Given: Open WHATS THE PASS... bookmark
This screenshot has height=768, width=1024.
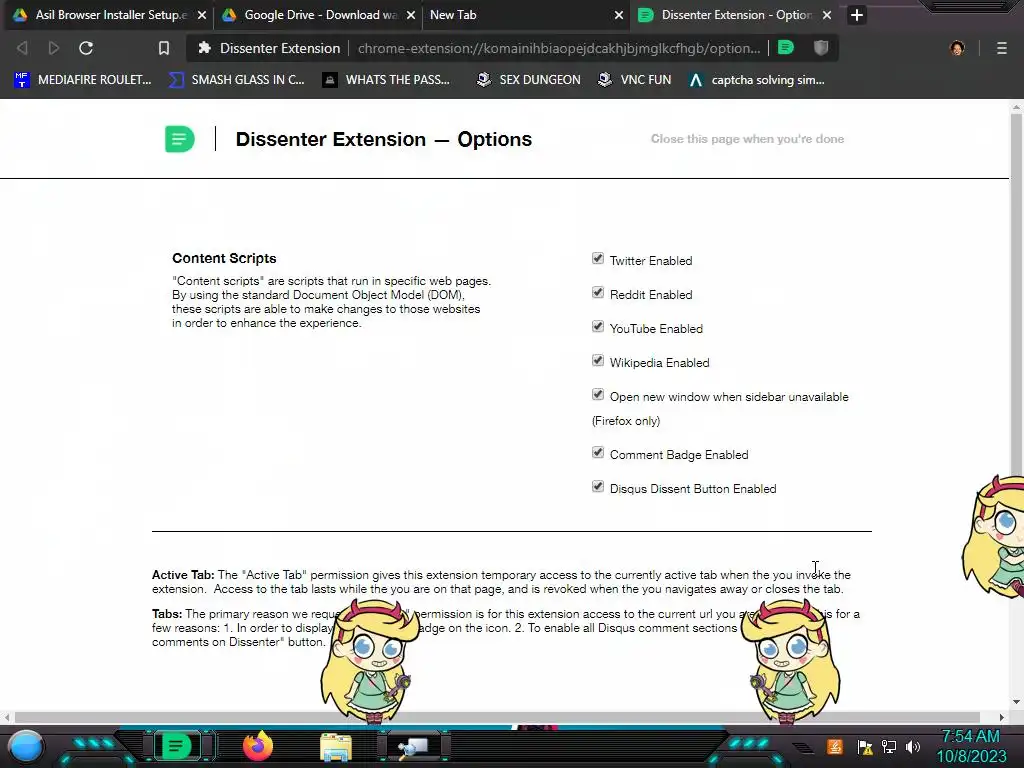Looking at the screenshot, I should (387, 80).
